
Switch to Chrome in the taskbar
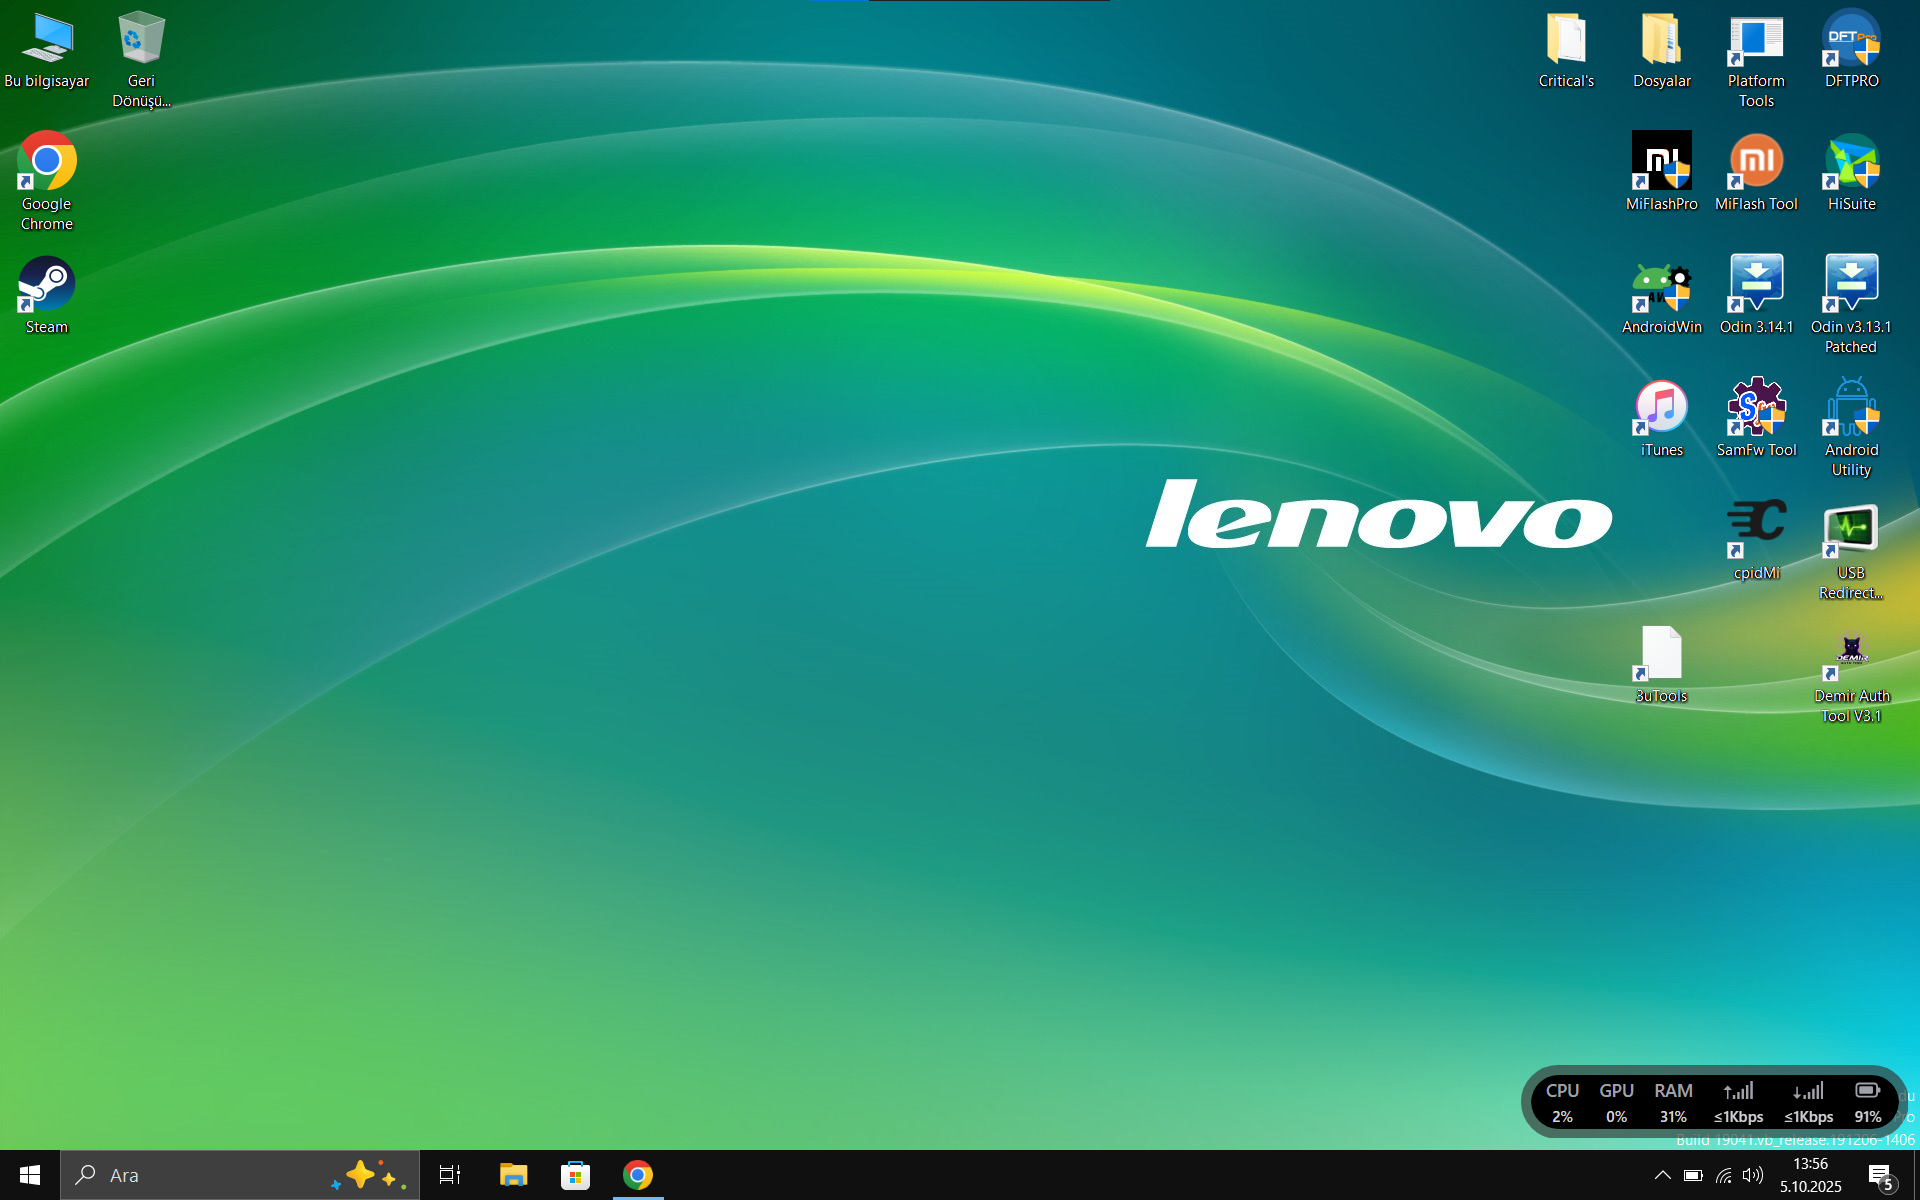point(638,1175)
